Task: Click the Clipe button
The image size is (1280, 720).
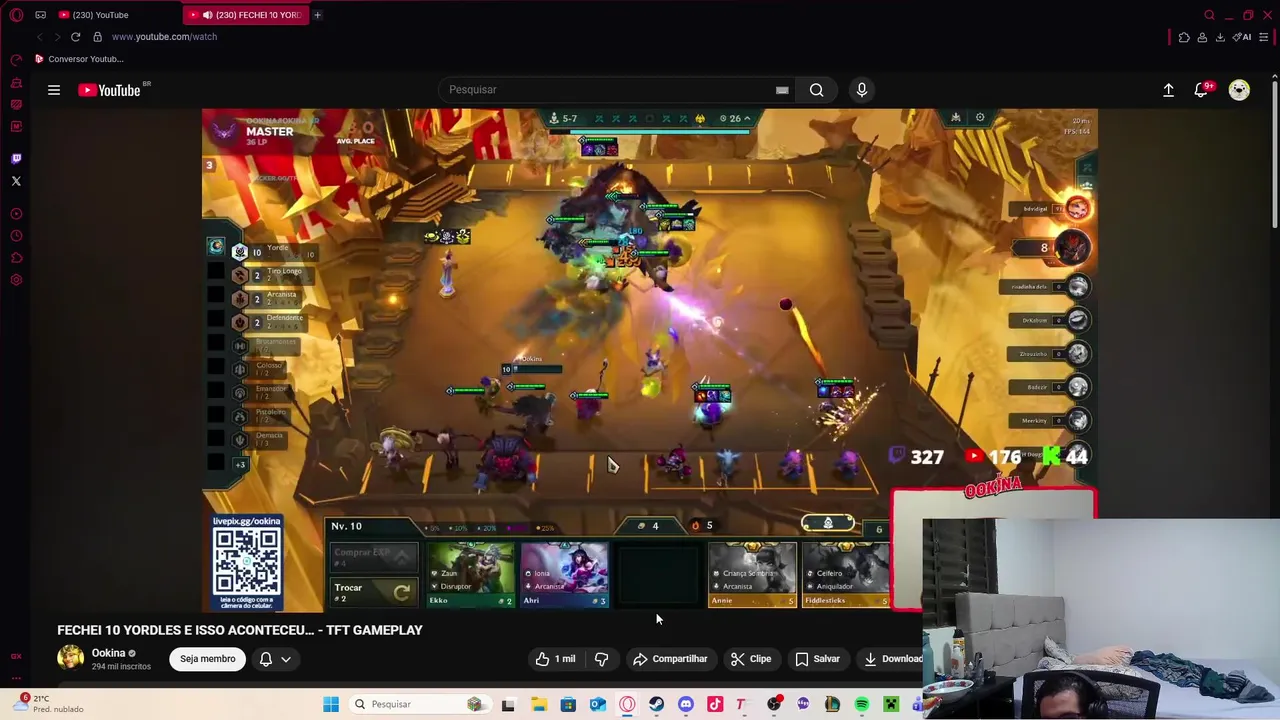Action: point(751,659)
